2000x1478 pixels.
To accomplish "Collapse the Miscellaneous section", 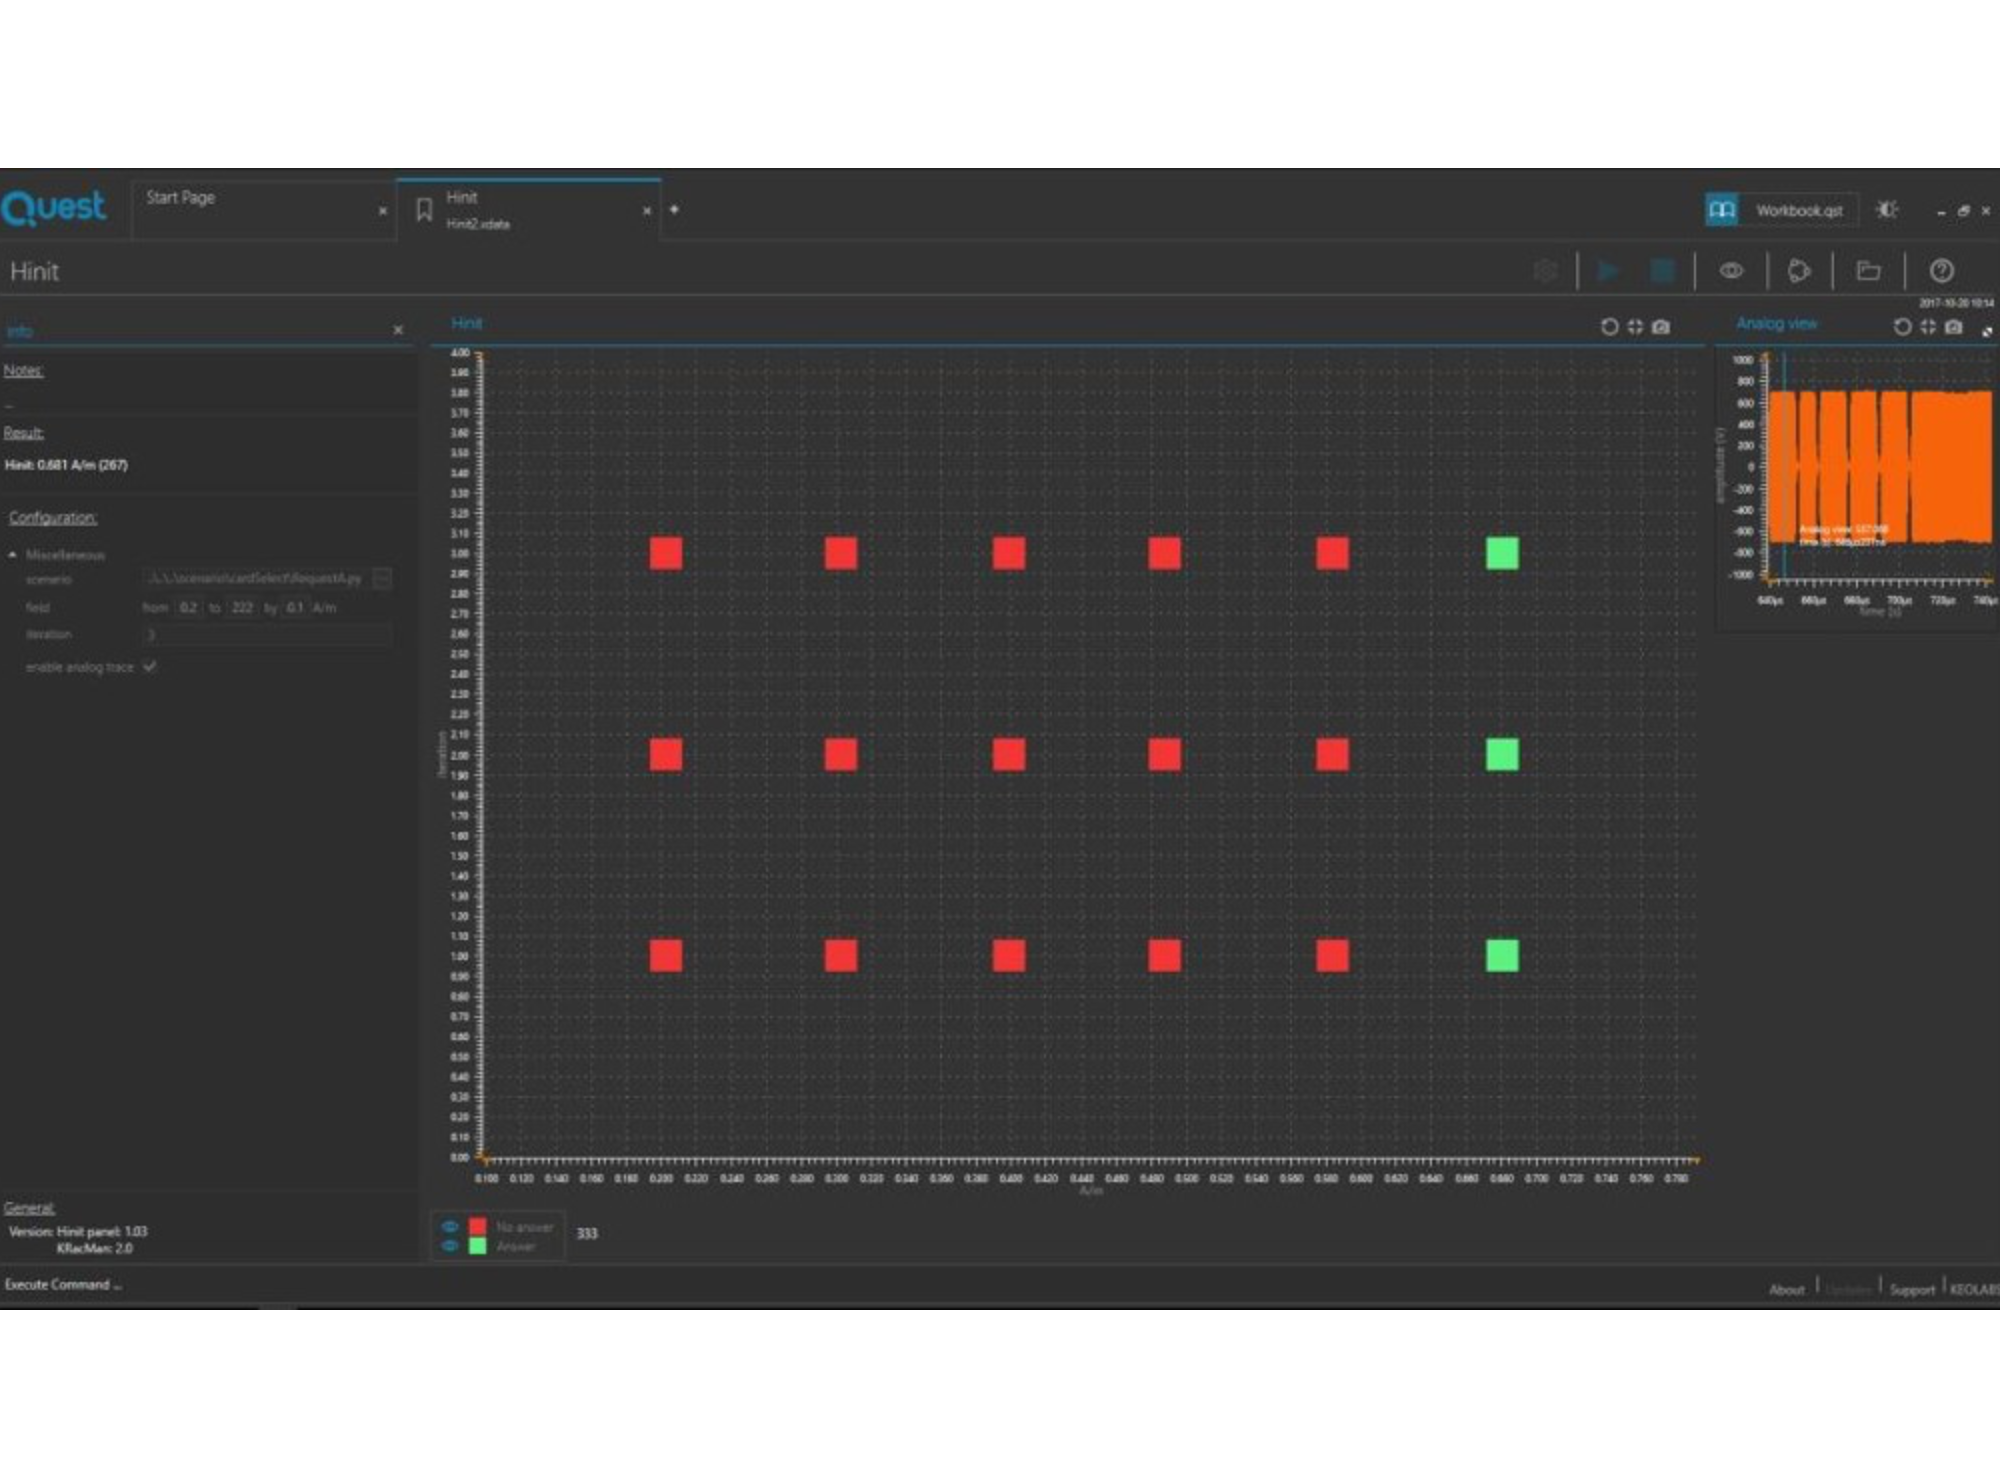I will [13, 554].
